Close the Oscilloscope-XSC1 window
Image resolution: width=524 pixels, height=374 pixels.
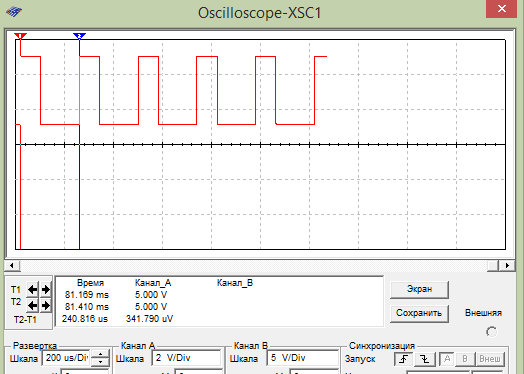tap(502, 9)
